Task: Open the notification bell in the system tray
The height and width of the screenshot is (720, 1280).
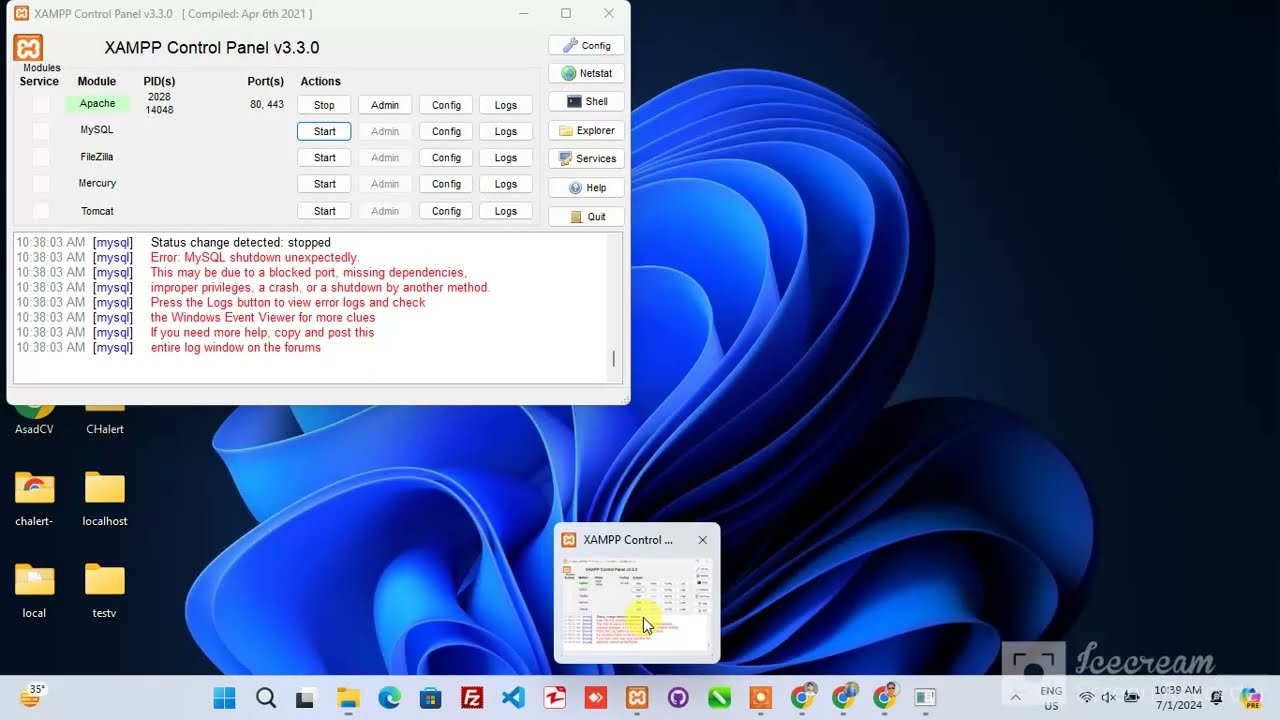Action: tap(1217, 697)
